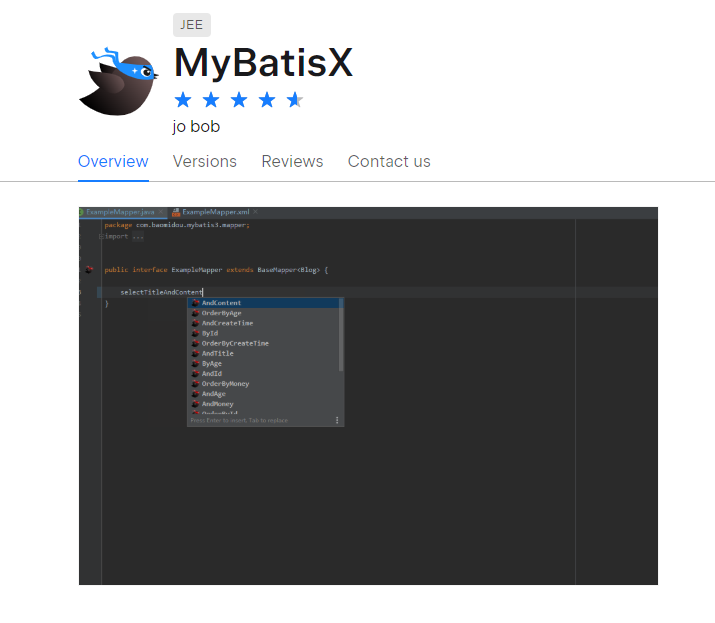Switch to the Versions tab
715x623 pixels.
point(205,161)
